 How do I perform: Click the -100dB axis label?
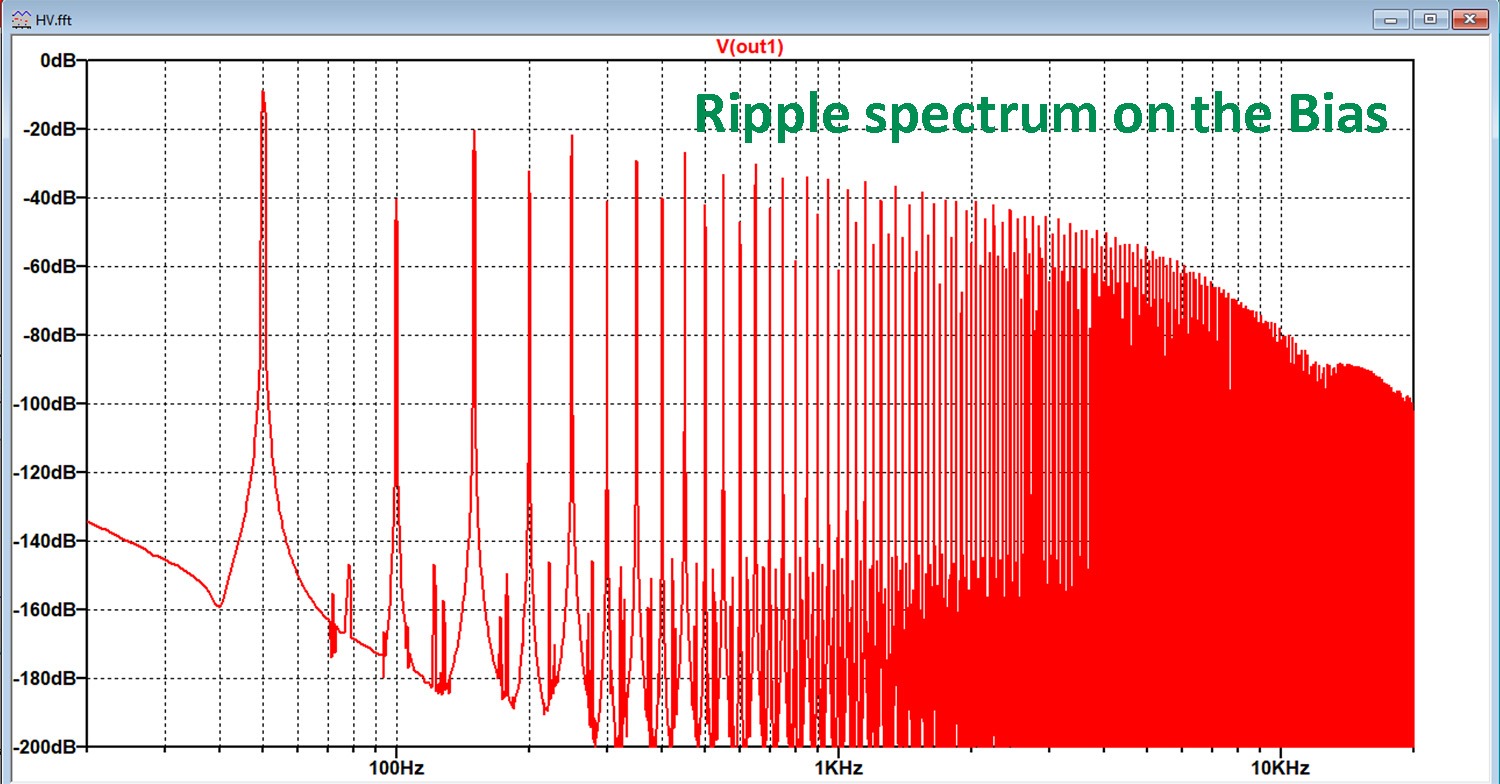point(43,403)
